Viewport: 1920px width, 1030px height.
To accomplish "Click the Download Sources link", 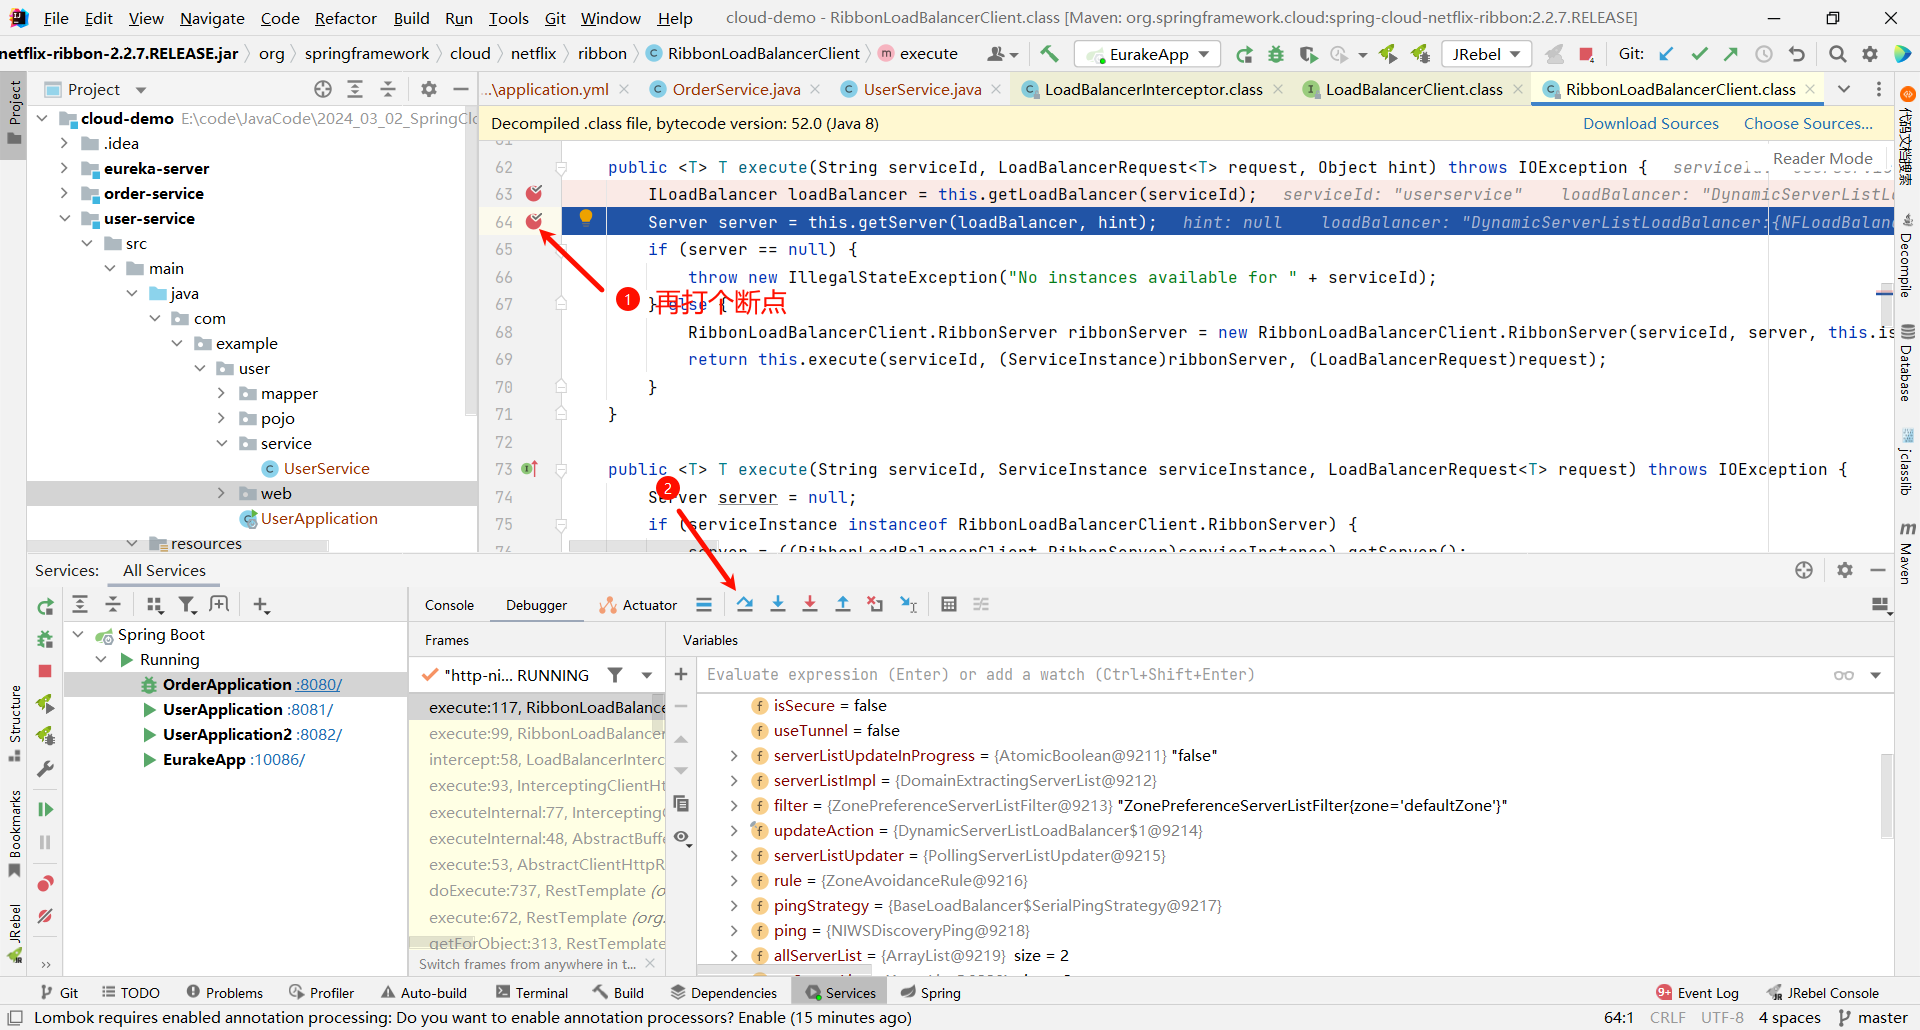I will tap(1650, 123).
